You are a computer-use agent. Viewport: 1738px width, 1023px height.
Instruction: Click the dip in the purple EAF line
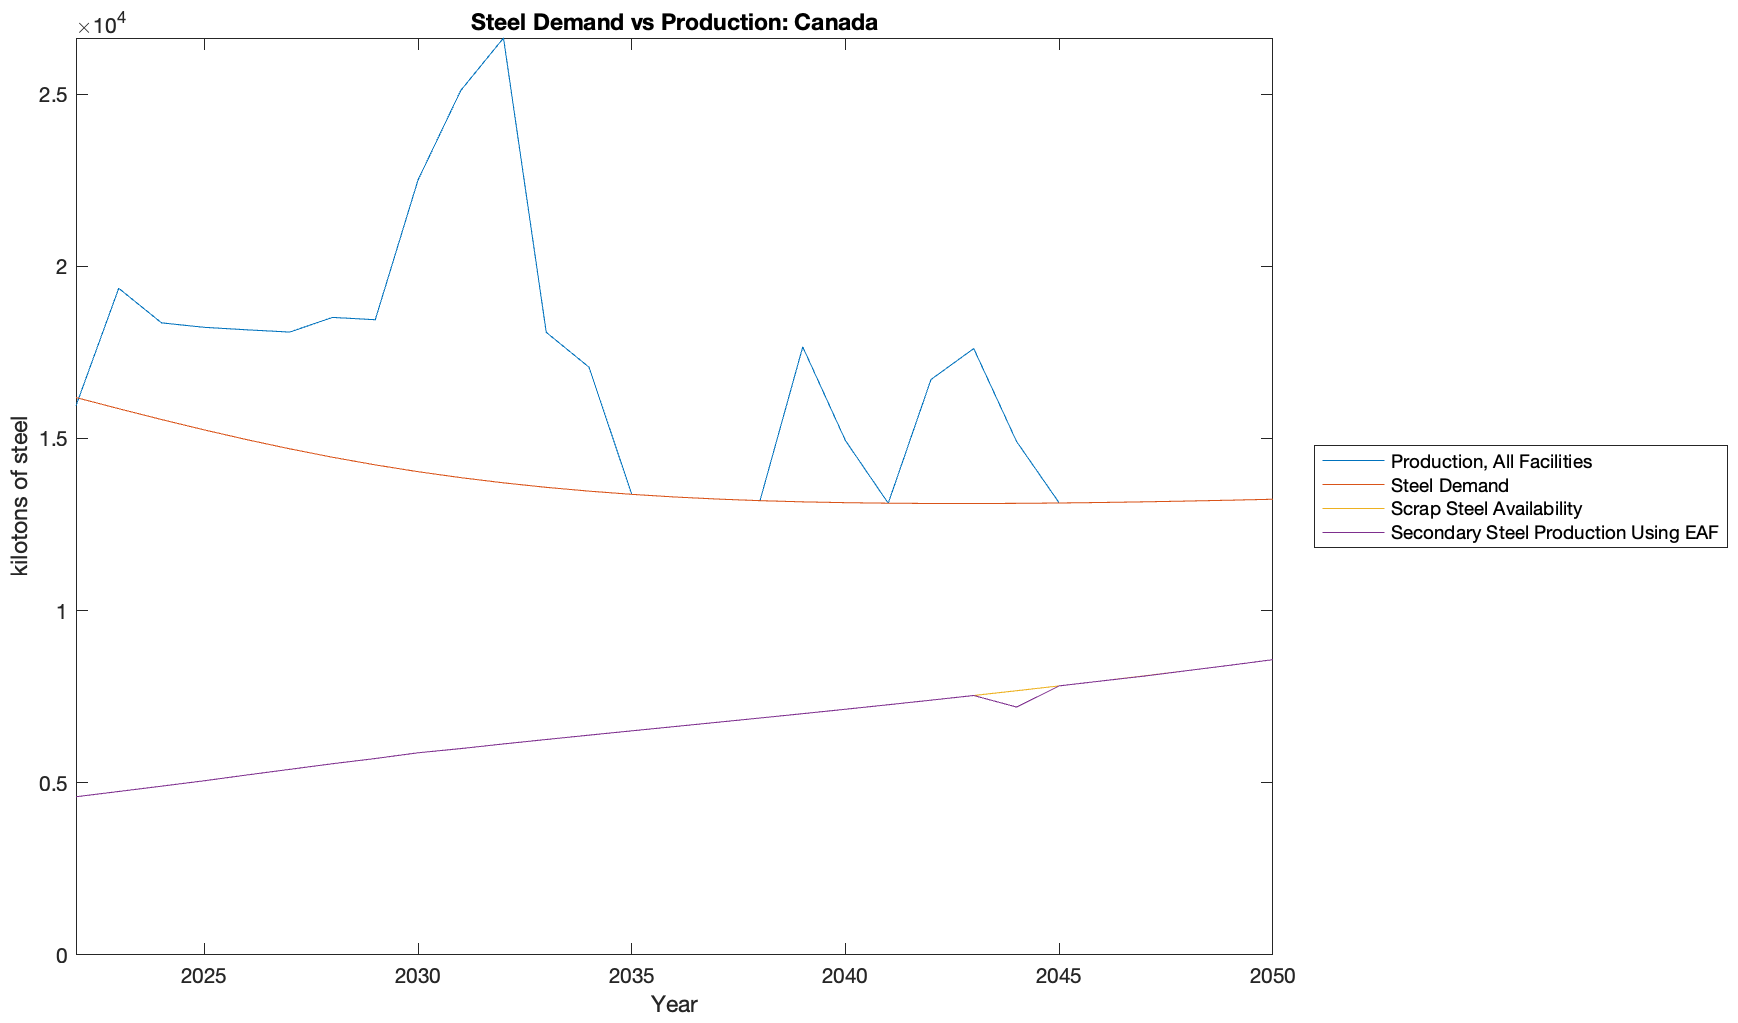pyautogui.click(x=1016, y=707)
